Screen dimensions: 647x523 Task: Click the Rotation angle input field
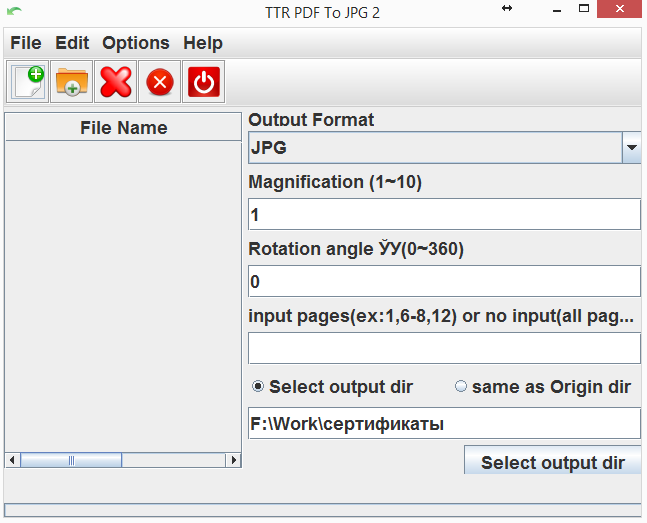tap(444, 282)
